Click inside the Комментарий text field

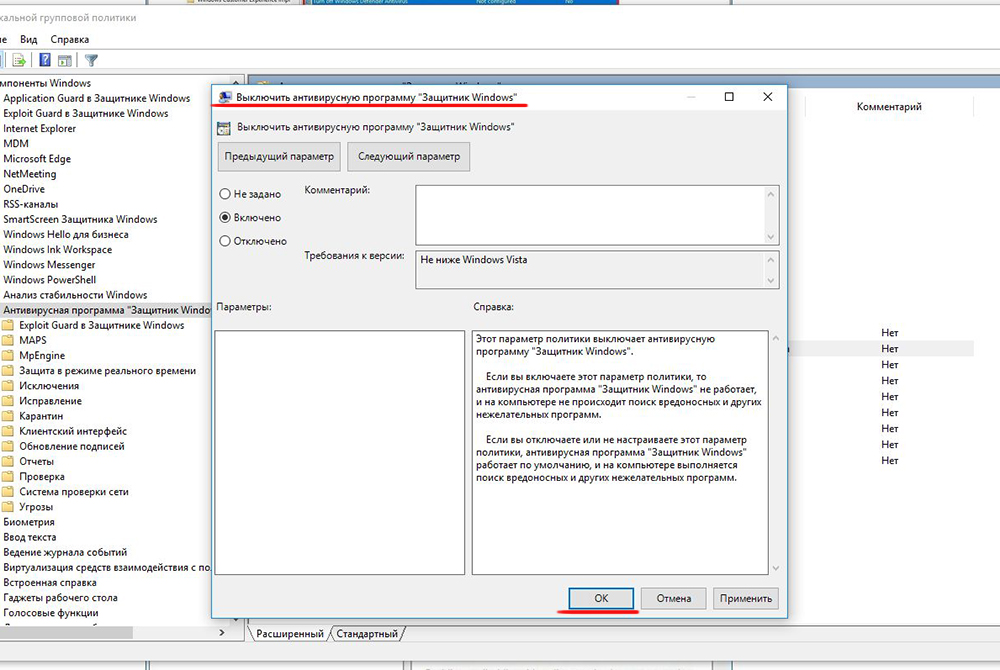(590, 213)
